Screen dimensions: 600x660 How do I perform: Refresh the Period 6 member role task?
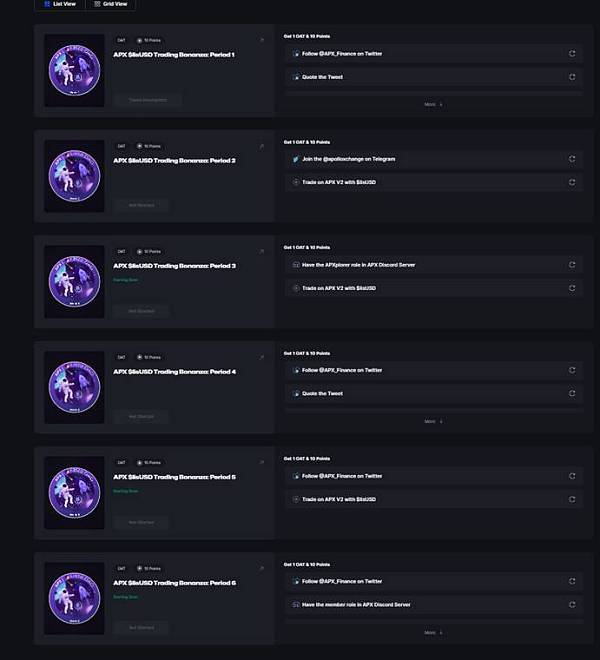[x=572, y=604]
